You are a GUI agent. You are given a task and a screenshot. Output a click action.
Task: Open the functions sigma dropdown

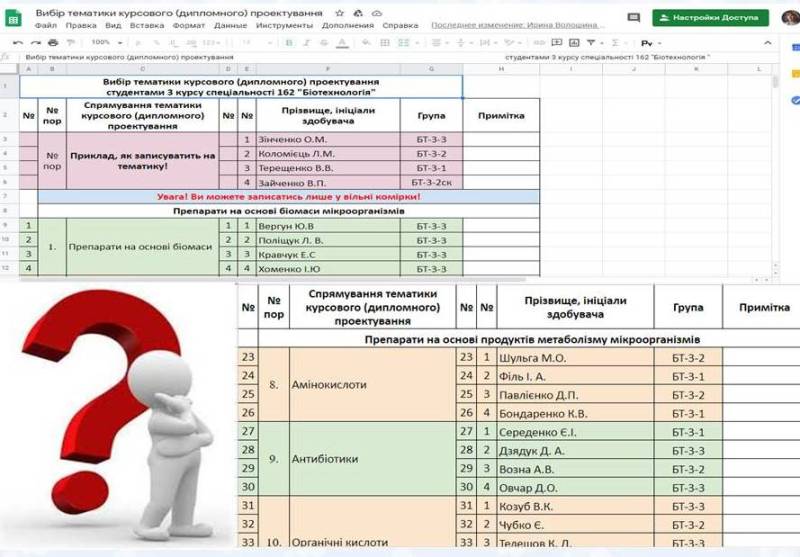point(618,43)
